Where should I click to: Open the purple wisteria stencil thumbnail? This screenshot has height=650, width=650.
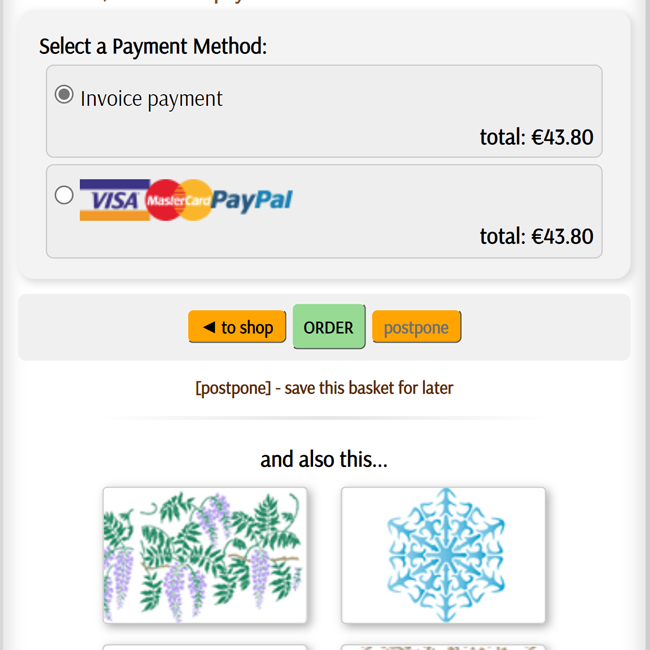tap(205, 555)
